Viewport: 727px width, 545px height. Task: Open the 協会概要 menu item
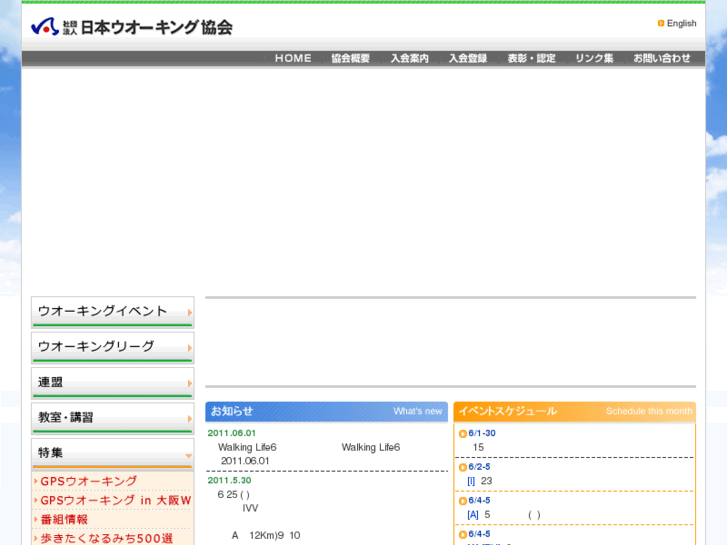351,59
